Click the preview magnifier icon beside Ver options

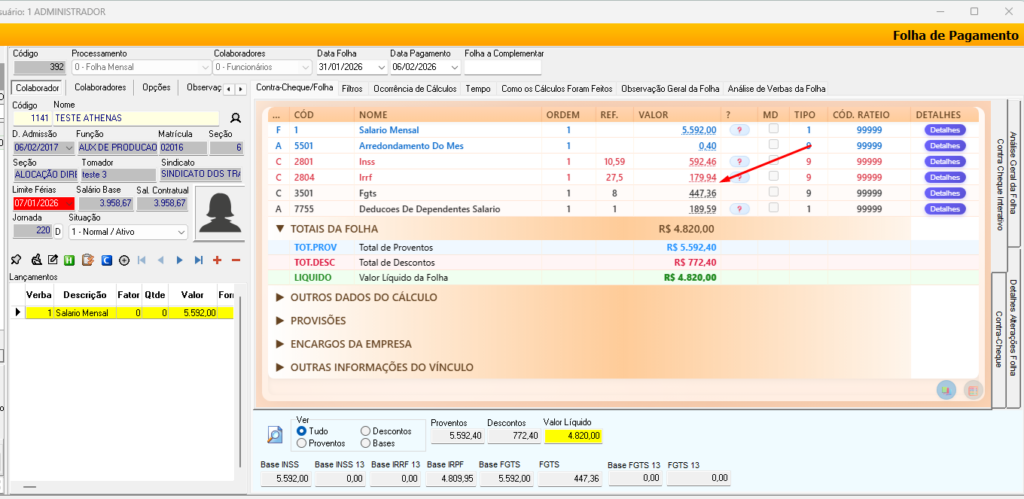point(275,434)
